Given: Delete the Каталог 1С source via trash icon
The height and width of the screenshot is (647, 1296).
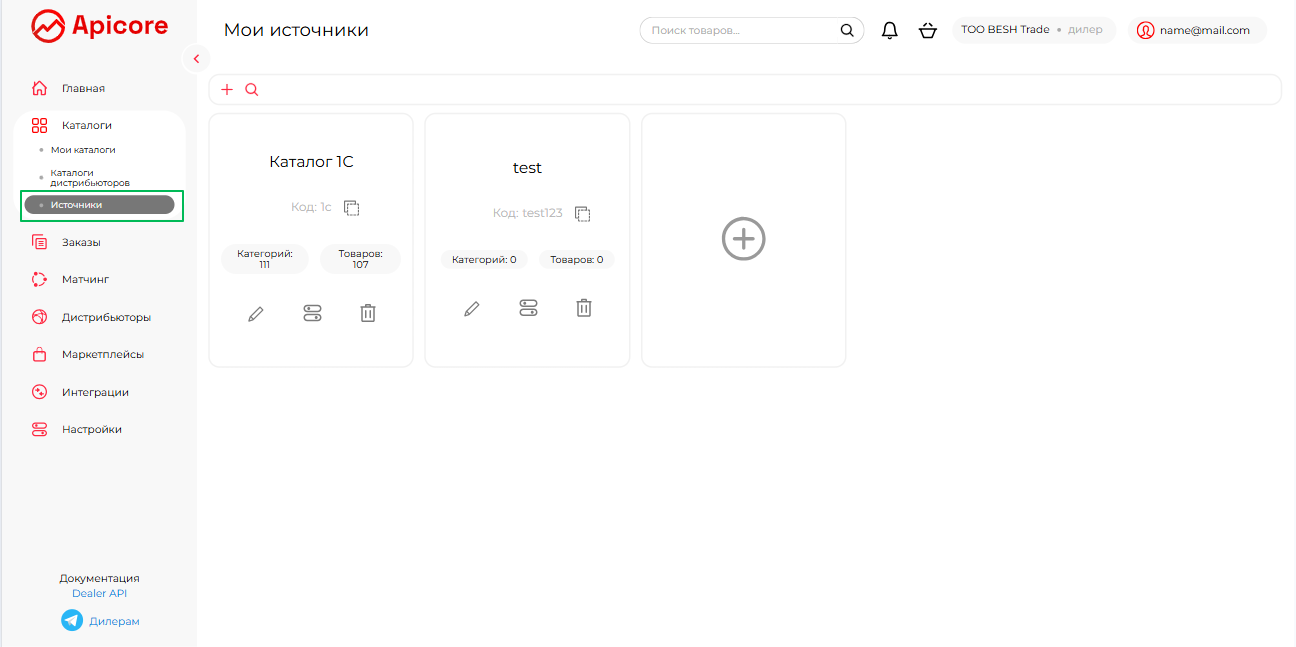Looking at the screenshot, I should pyautogui.click(x=368, y=314).
